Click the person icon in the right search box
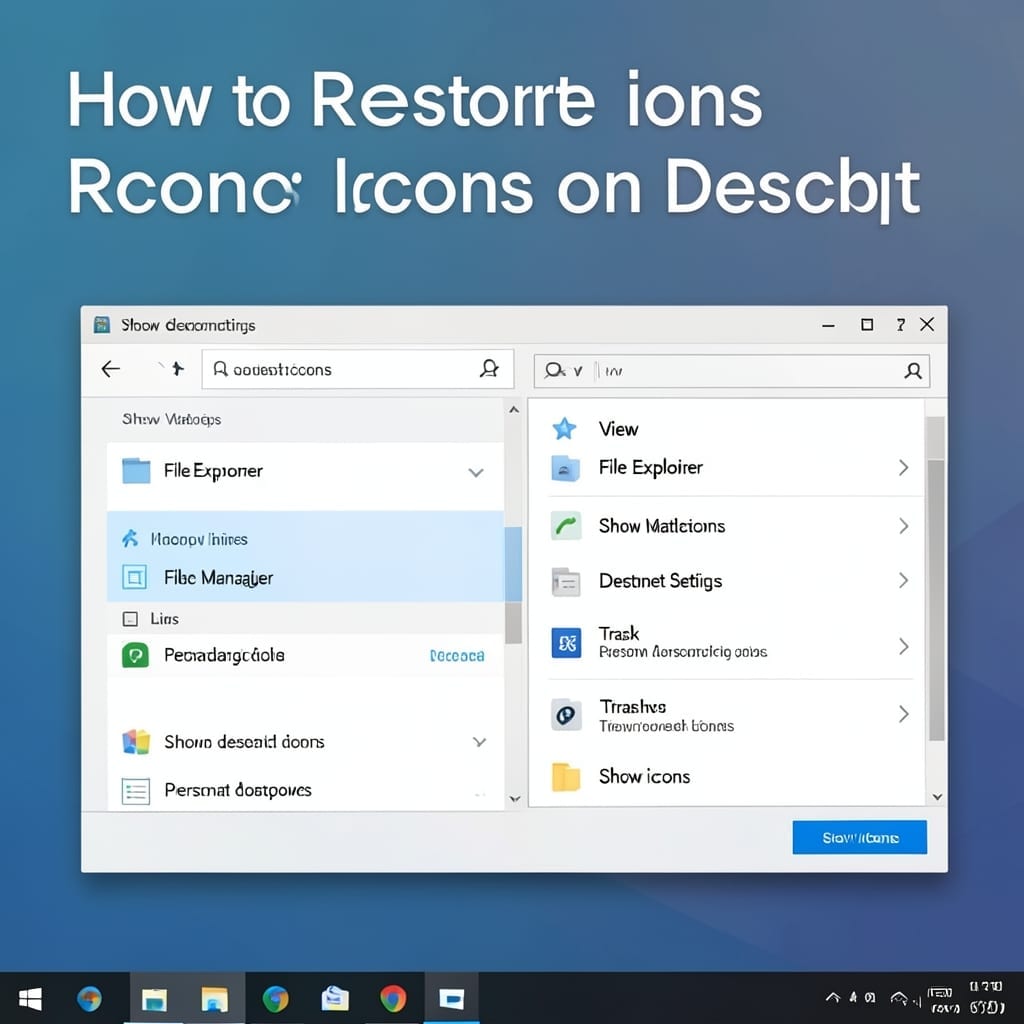Image resolution: width=1024 pixels, height=1024 pixels. pos(913,371)
